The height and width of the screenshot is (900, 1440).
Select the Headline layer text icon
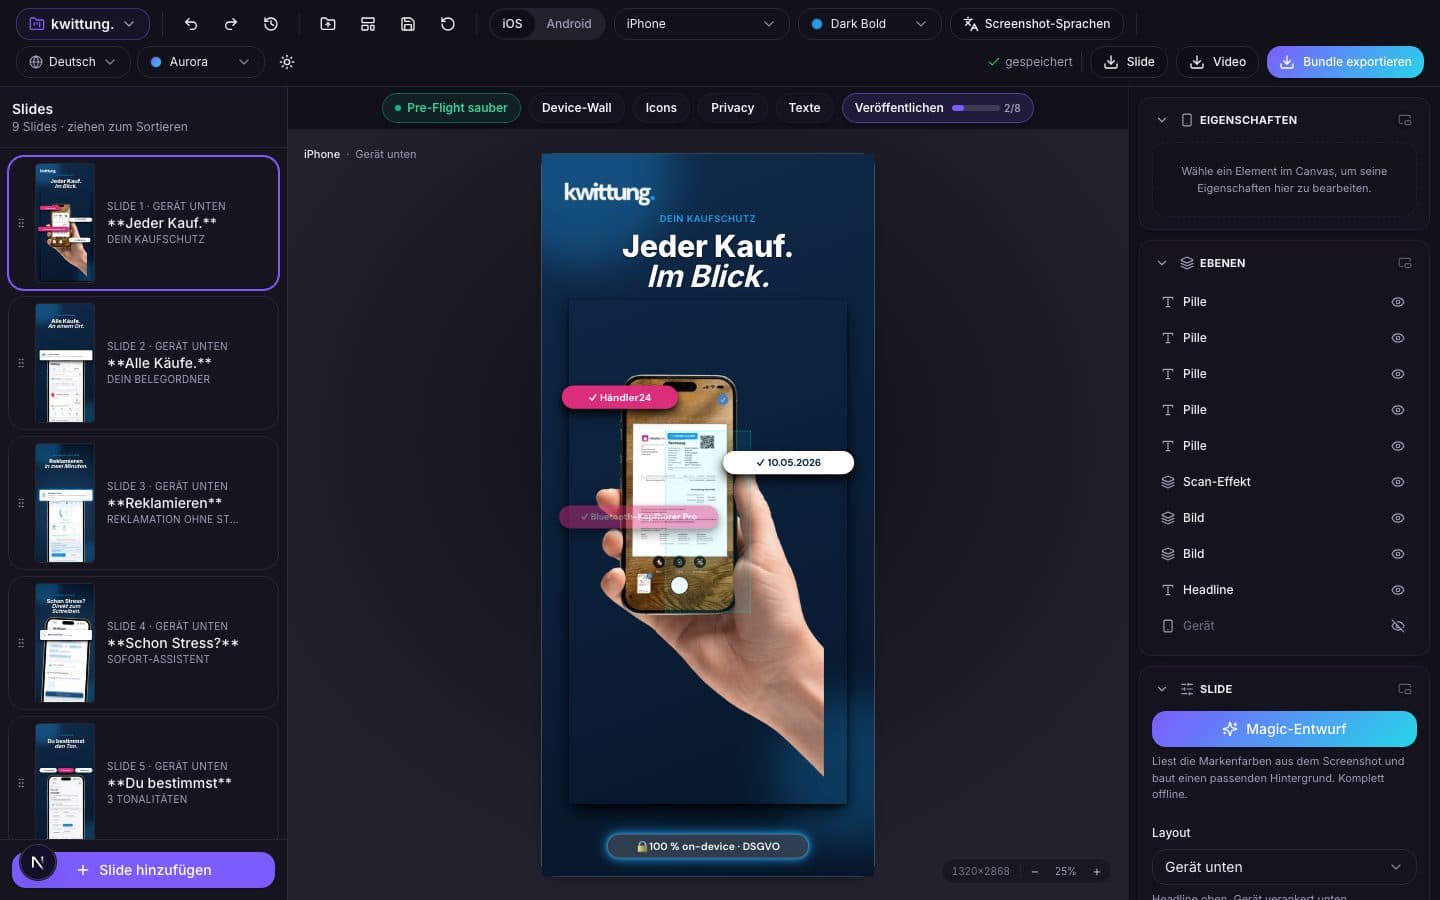click(x=1168, y=590)
